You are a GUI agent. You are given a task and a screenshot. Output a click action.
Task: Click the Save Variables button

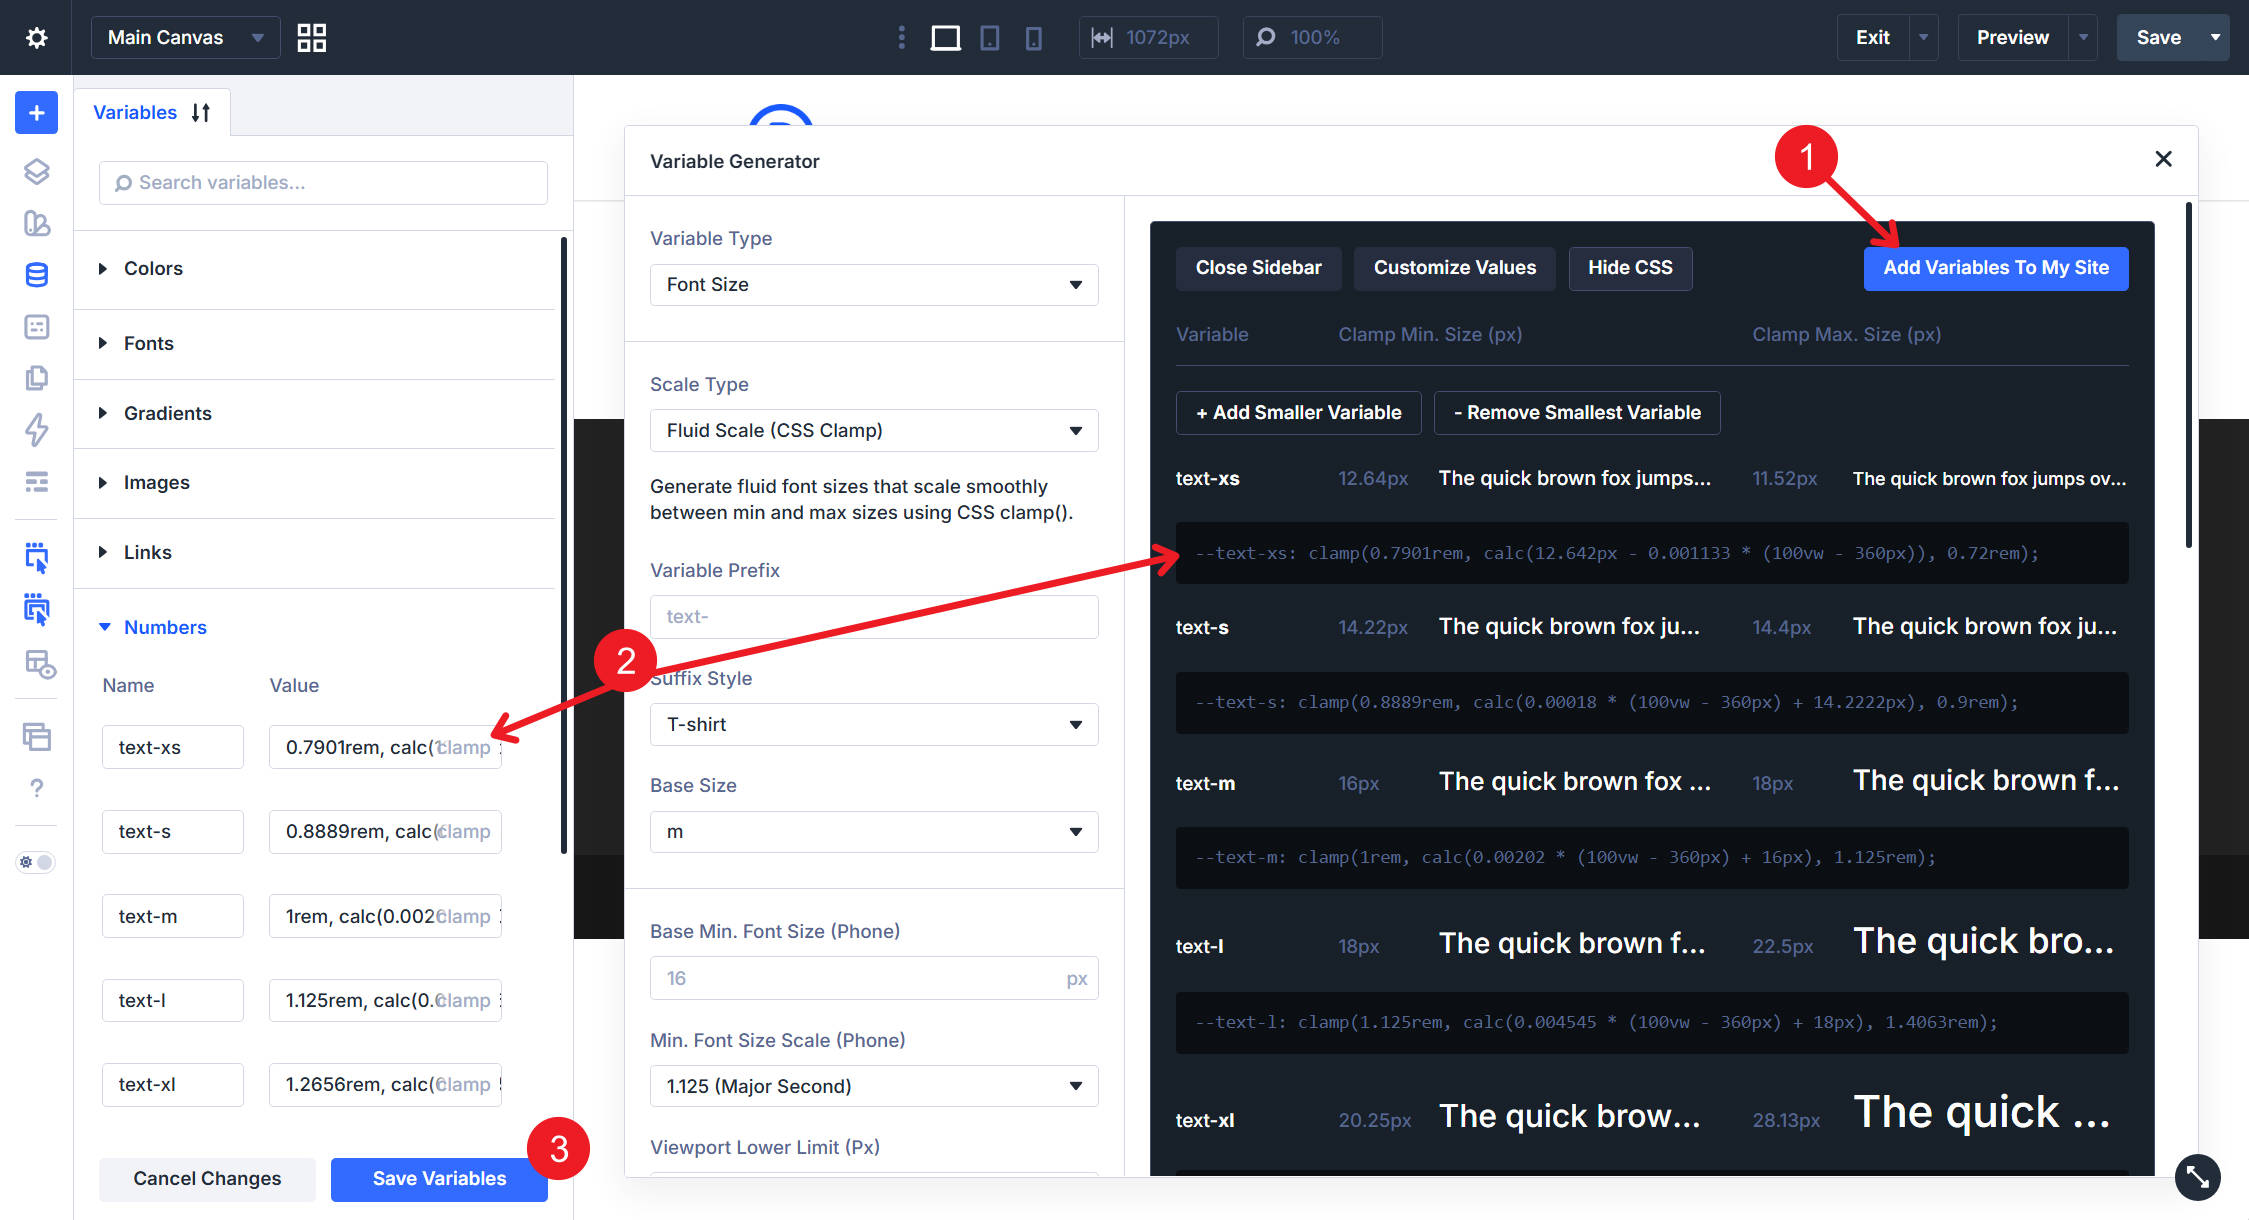click(x=439, y=1179)
